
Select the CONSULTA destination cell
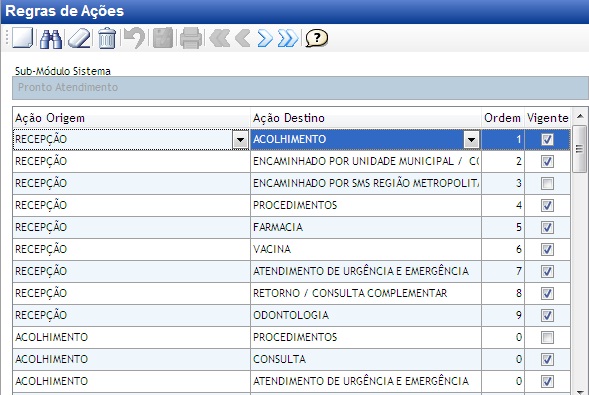coord(366,359)
